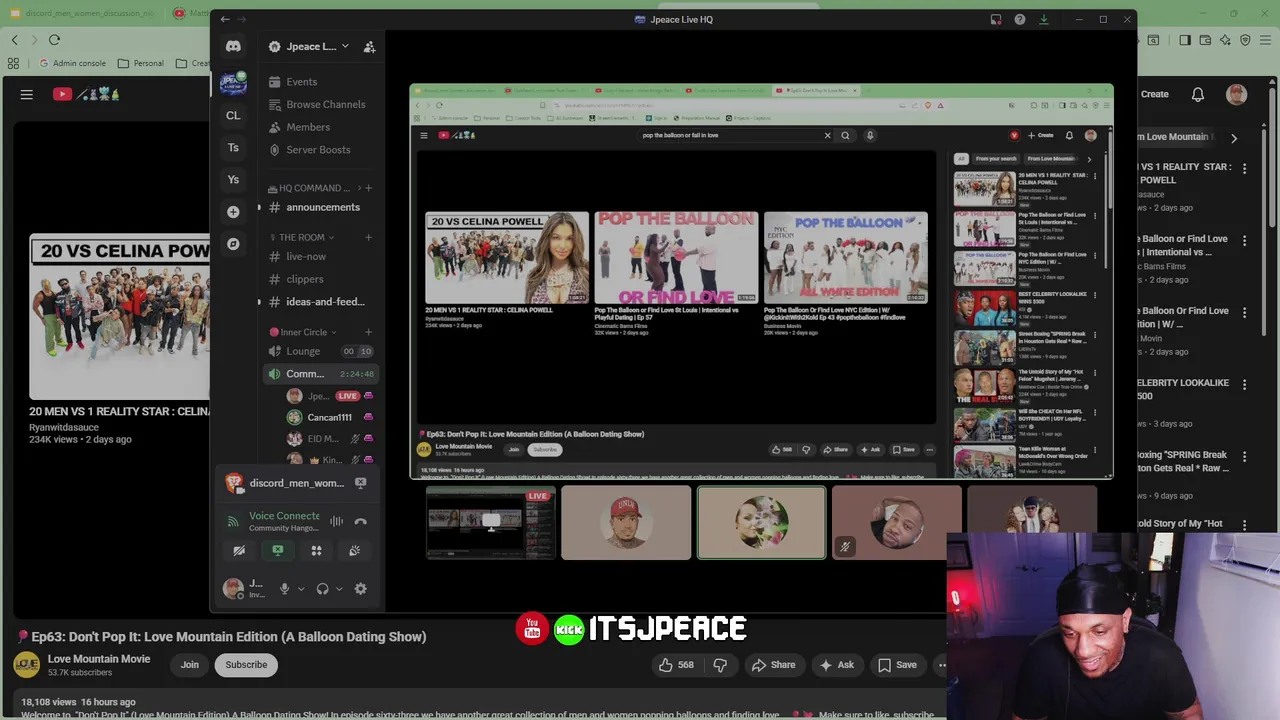Open YouTube notifications bell

tap(1198, 94)
